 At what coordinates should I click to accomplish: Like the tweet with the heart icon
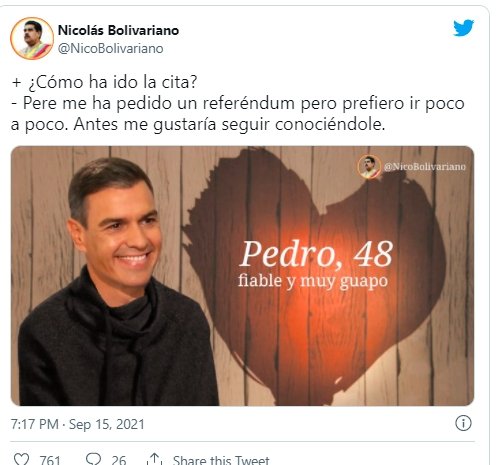pos(21,459)
